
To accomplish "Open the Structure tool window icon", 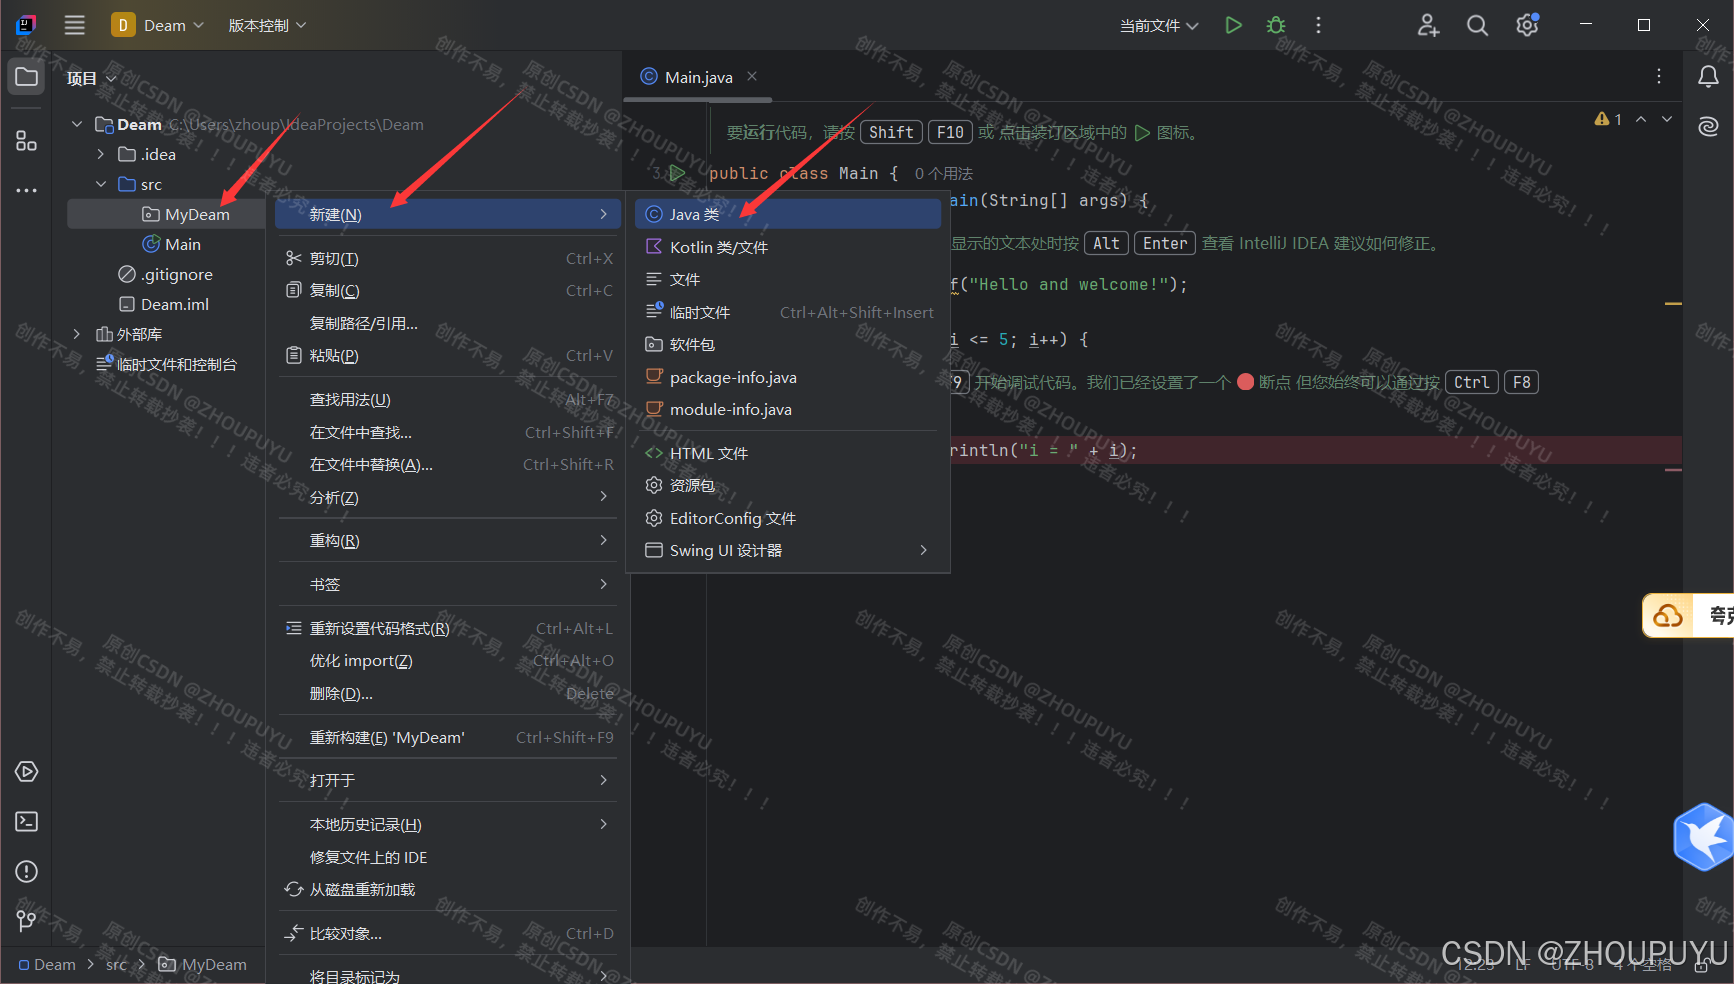I will coord(27,141).
